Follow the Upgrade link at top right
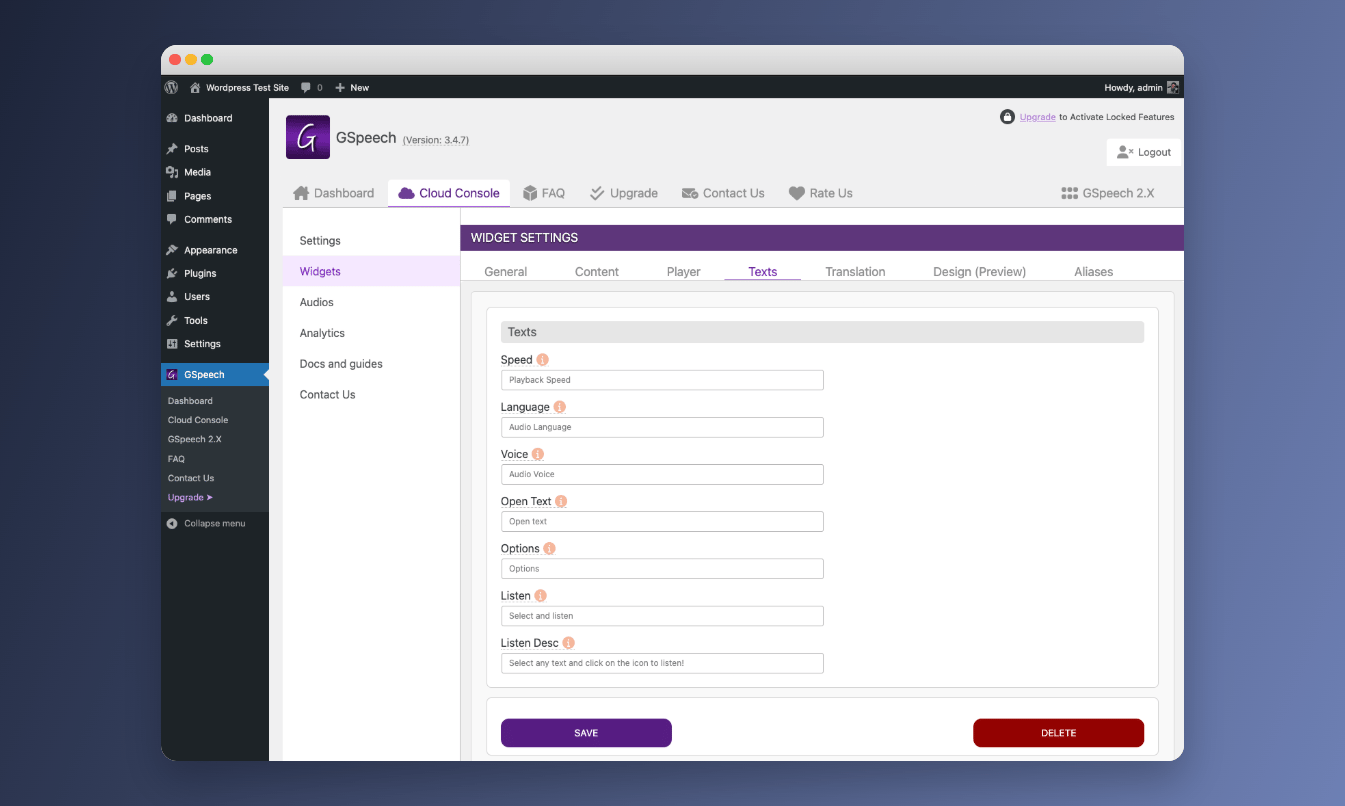 [1038, 117]
